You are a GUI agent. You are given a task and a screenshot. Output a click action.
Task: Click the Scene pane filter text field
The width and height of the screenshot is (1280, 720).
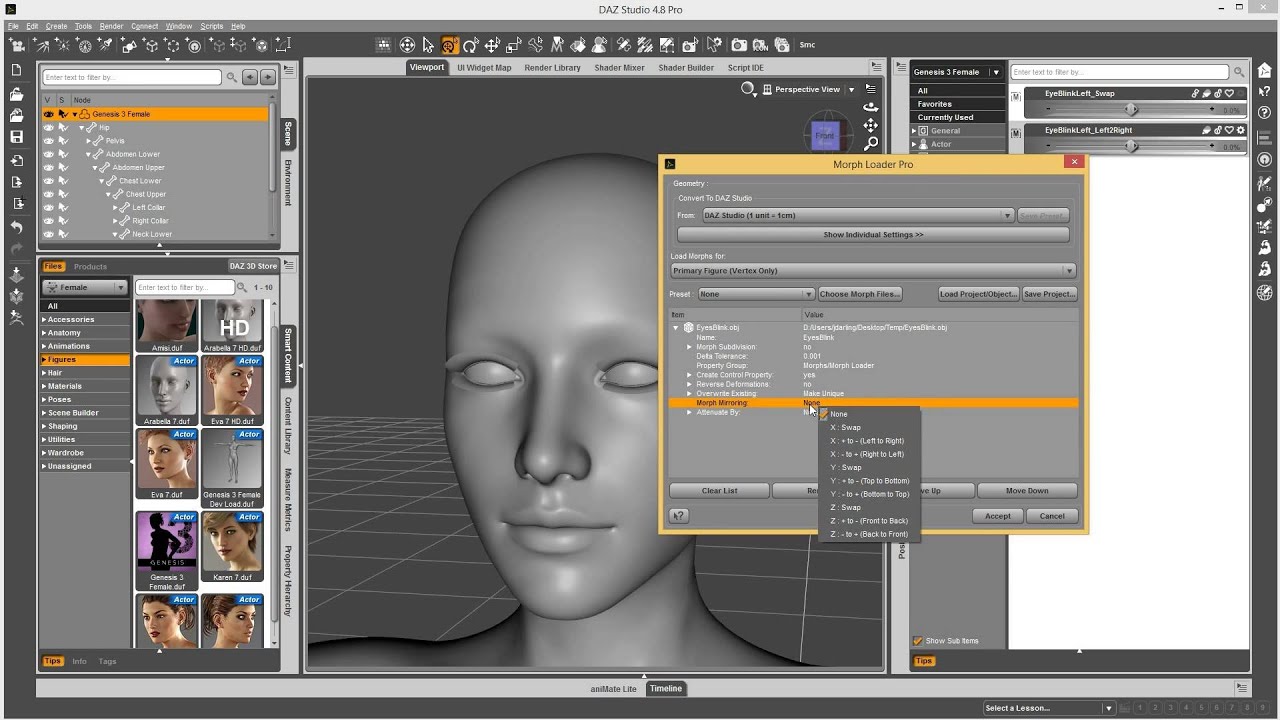(x=132, y=77)
